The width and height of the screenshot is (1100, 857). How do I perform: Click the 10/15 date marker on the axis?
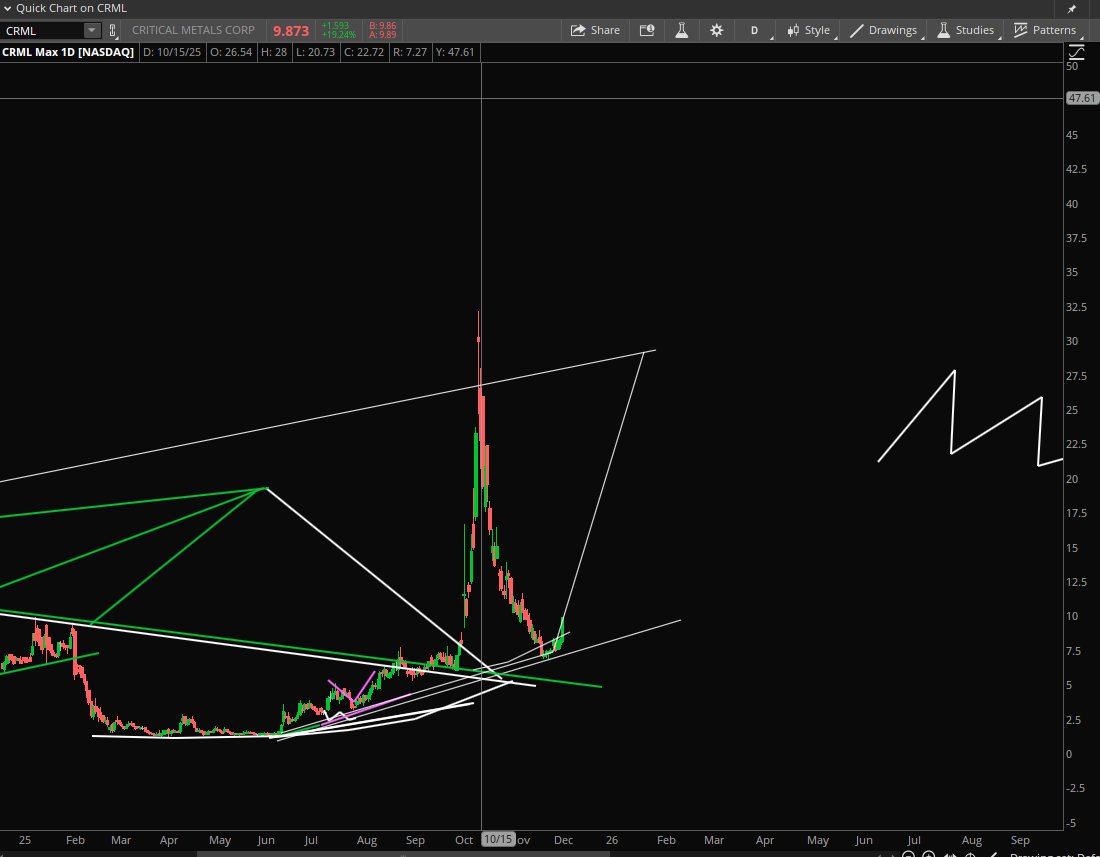(499, 840)
